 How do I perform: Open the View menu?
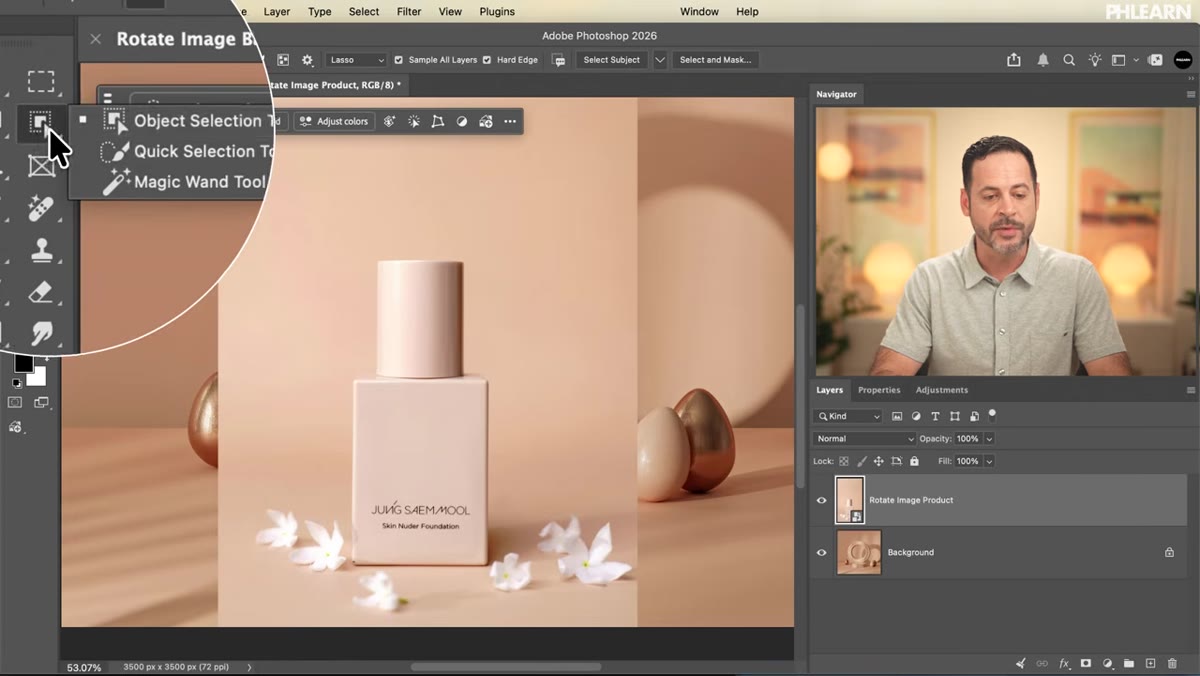coord(450,12)
